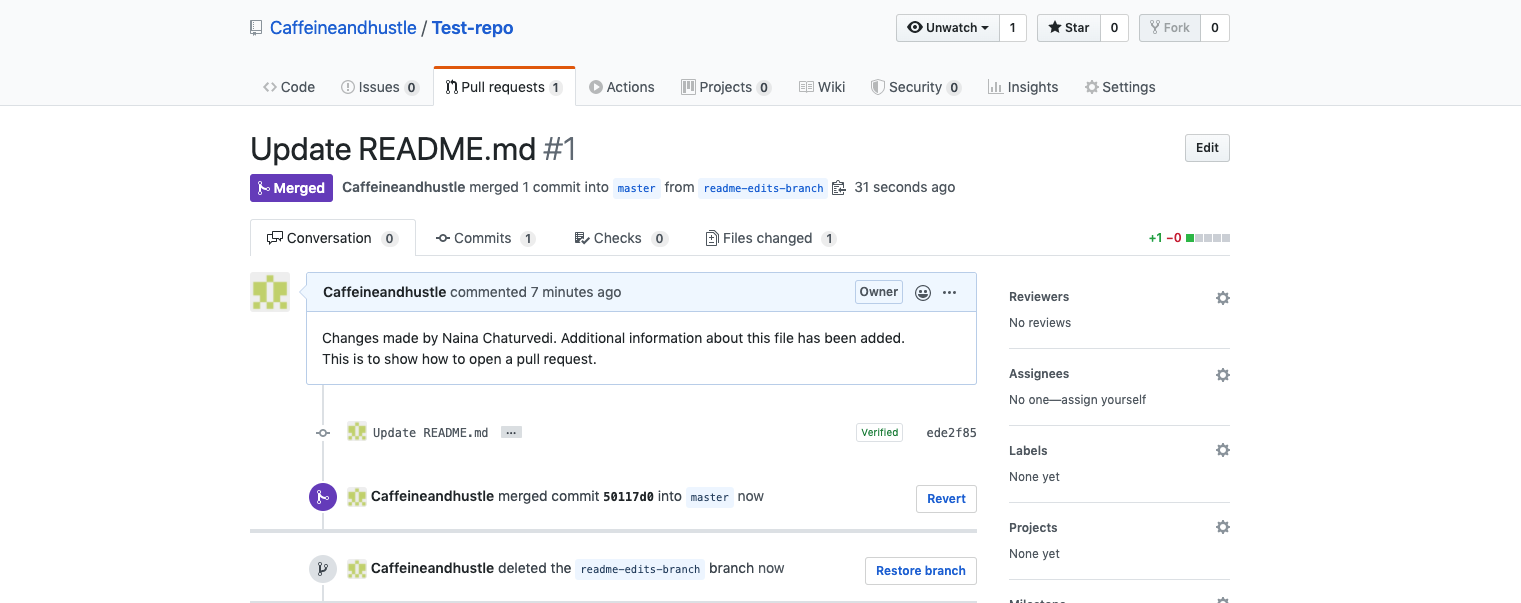
Task: Switch to the Checks tab
Action: 621,238
